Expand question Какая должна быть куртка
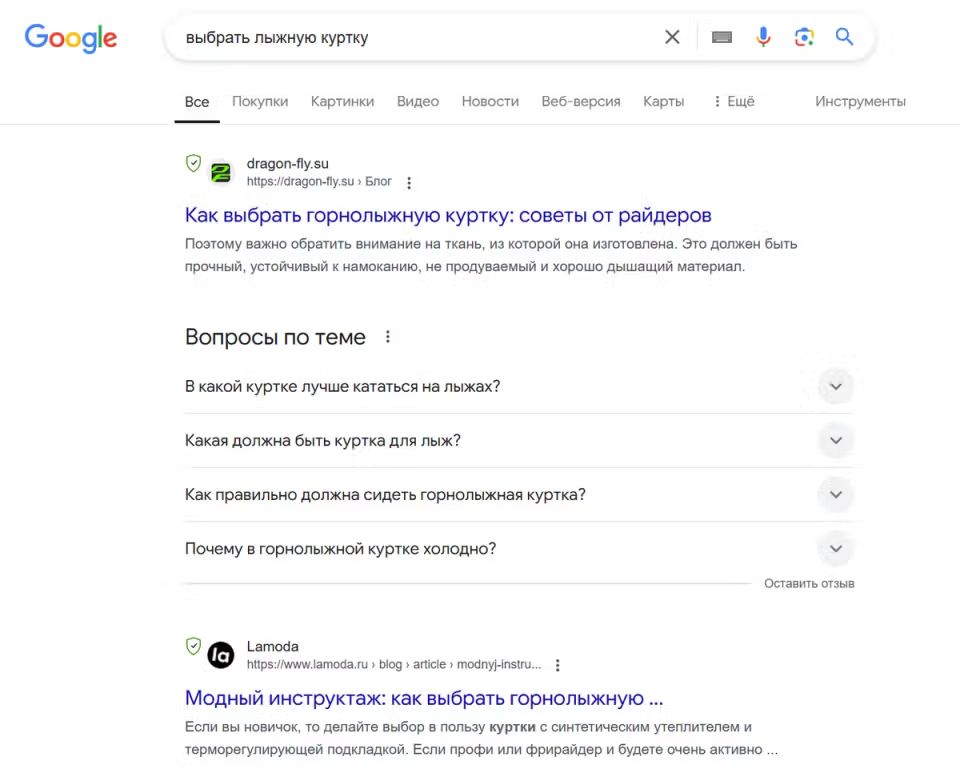Image resolution: width=960 pixels, height=781 pixels. coord(835,440)
